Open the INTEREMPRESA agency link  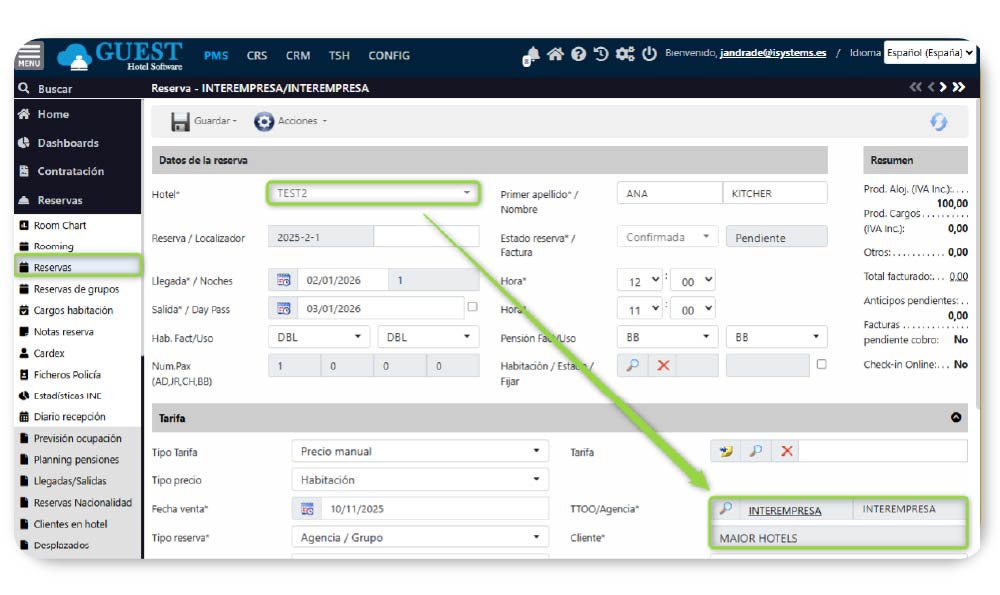[784, 510]
